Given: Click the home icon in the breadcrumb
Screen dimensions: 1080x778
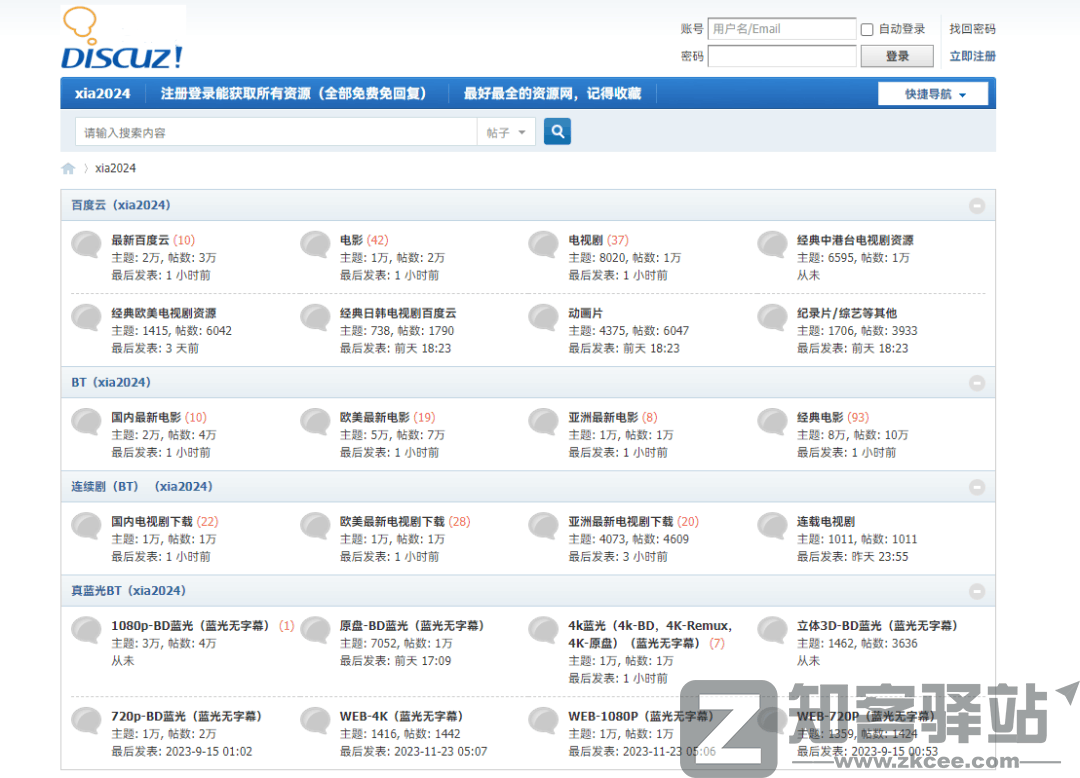Looking at the screenshot, I should 68,168.
